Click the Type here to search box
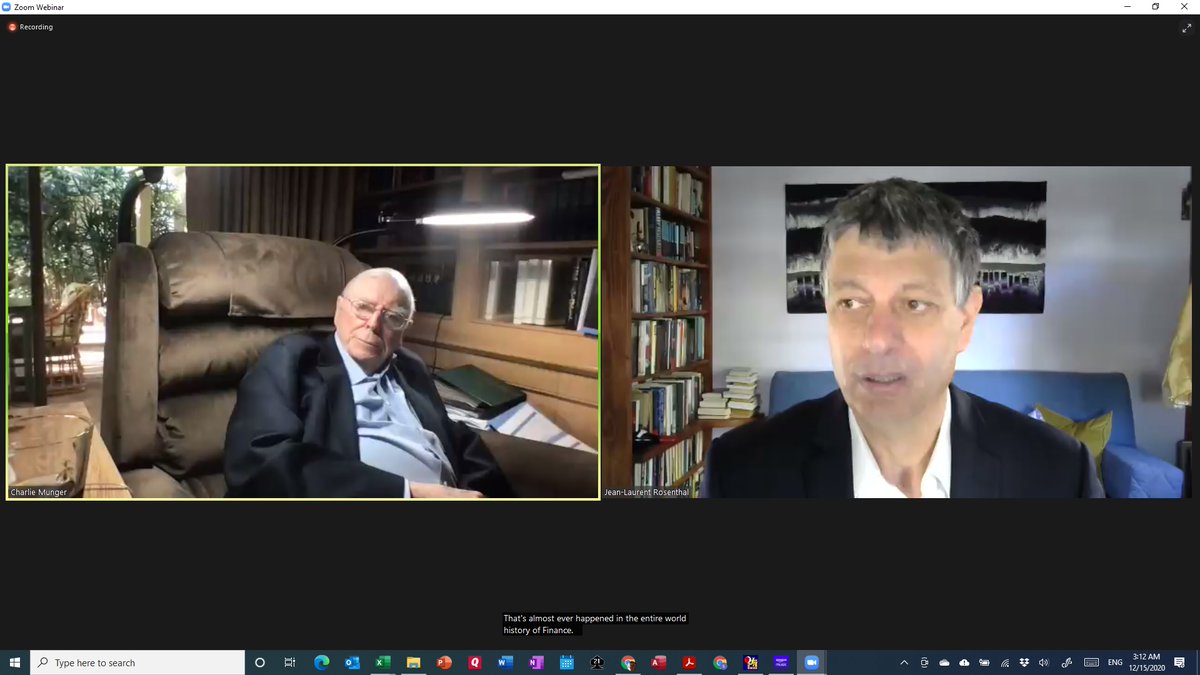 pyautogui.click(x=137, y=662)
